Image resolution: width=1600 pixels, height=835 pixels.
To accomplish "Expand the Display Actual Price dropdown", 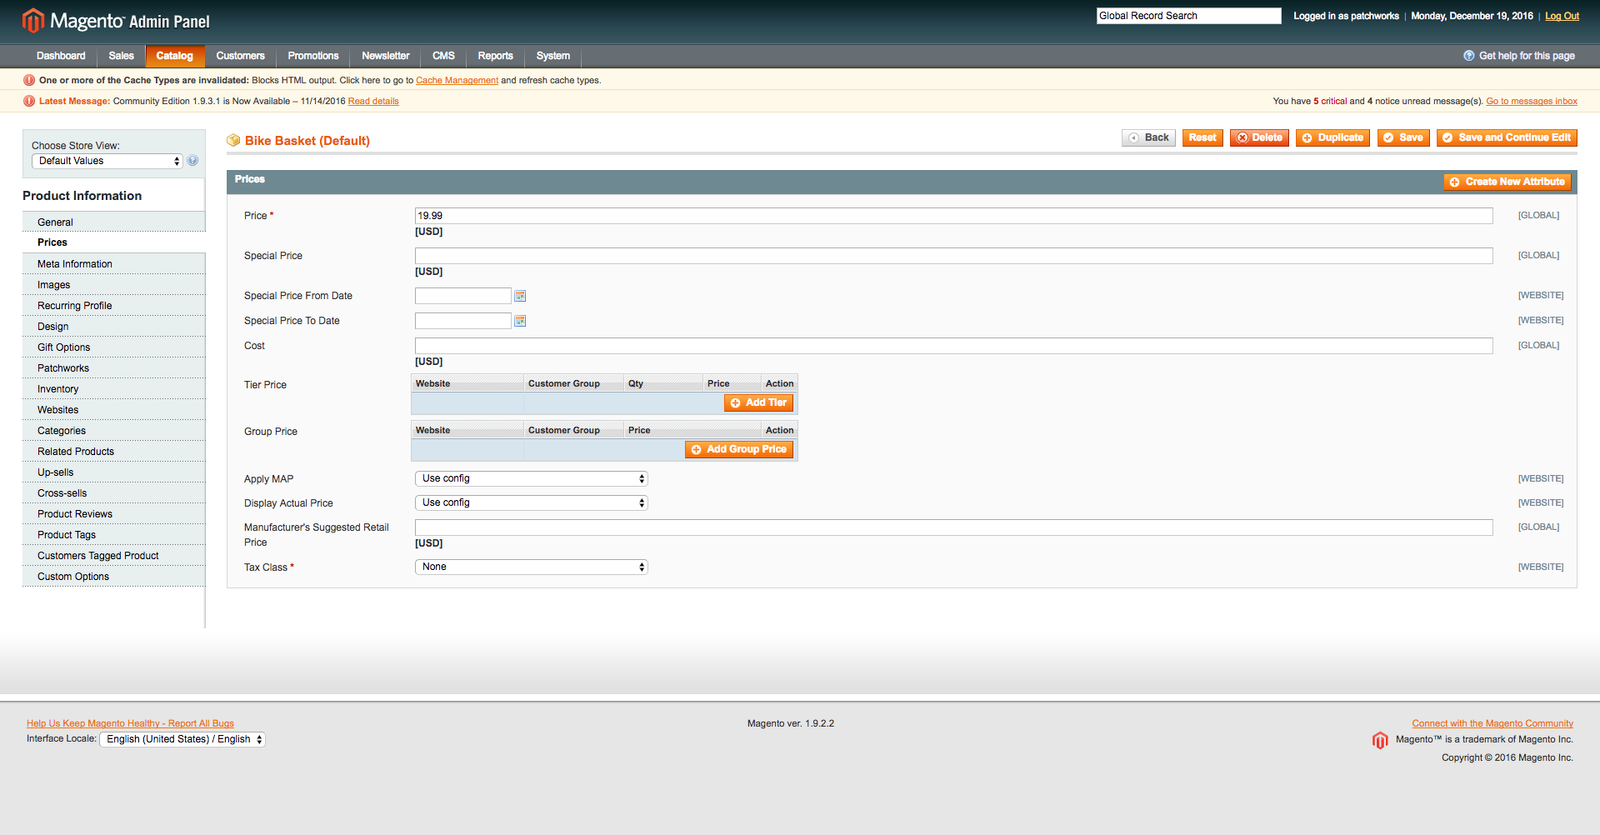I will tap(531, 503).
